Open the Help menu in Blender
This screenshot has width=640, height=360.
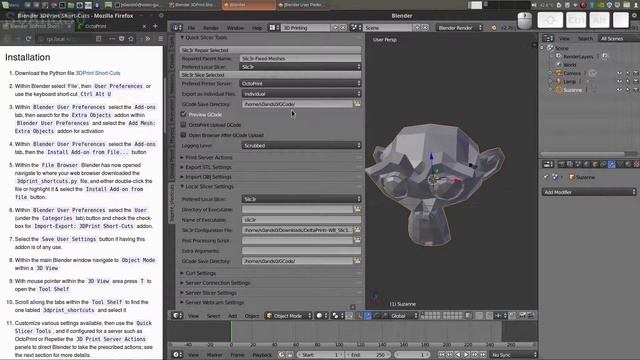257,28
